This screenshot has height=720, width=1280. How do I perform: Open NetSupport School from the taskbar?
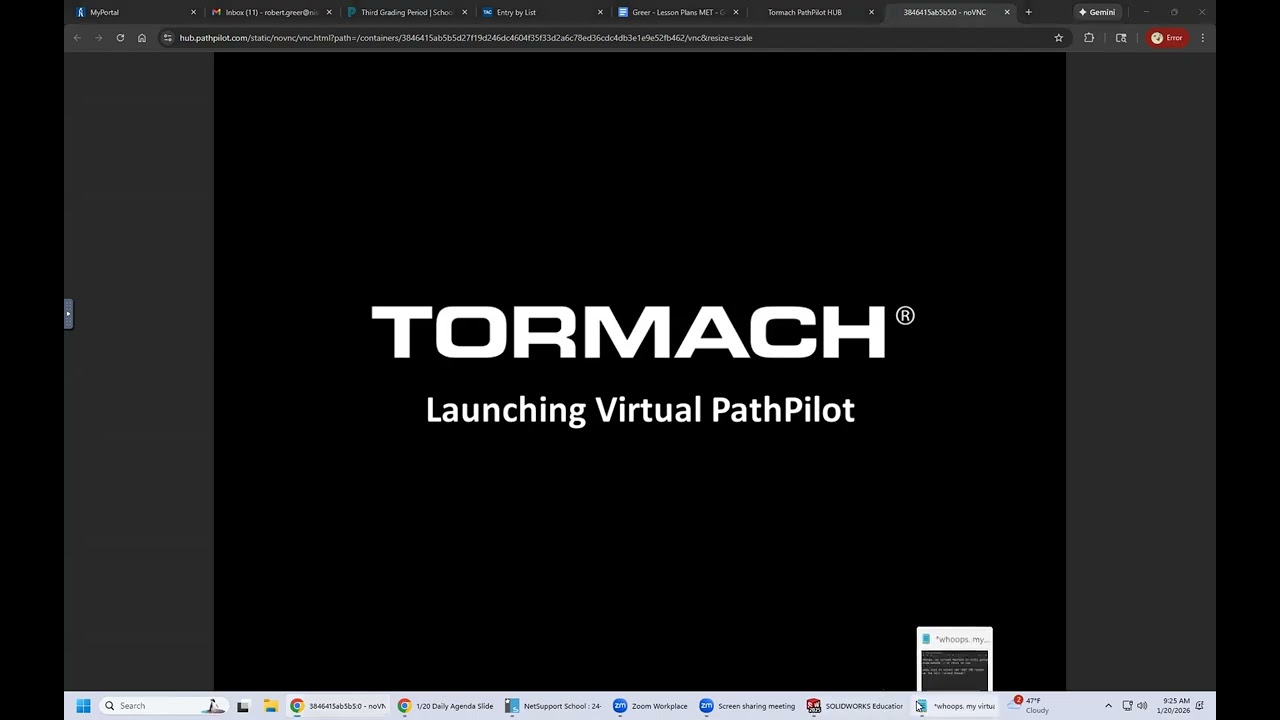554,706
